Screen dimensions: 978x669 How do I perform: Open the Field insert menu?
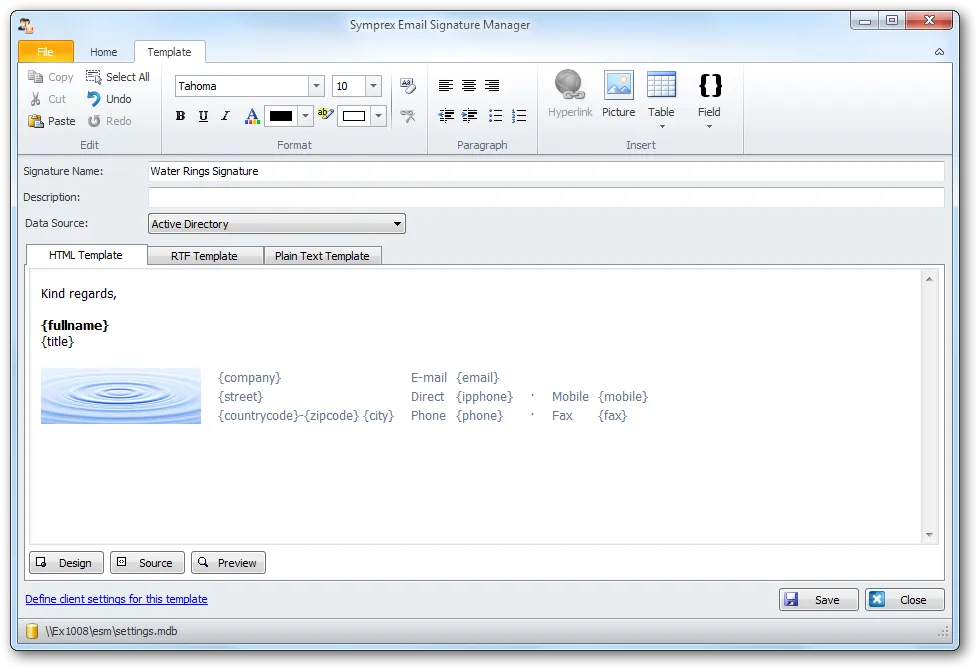click(x=709, y=99)
